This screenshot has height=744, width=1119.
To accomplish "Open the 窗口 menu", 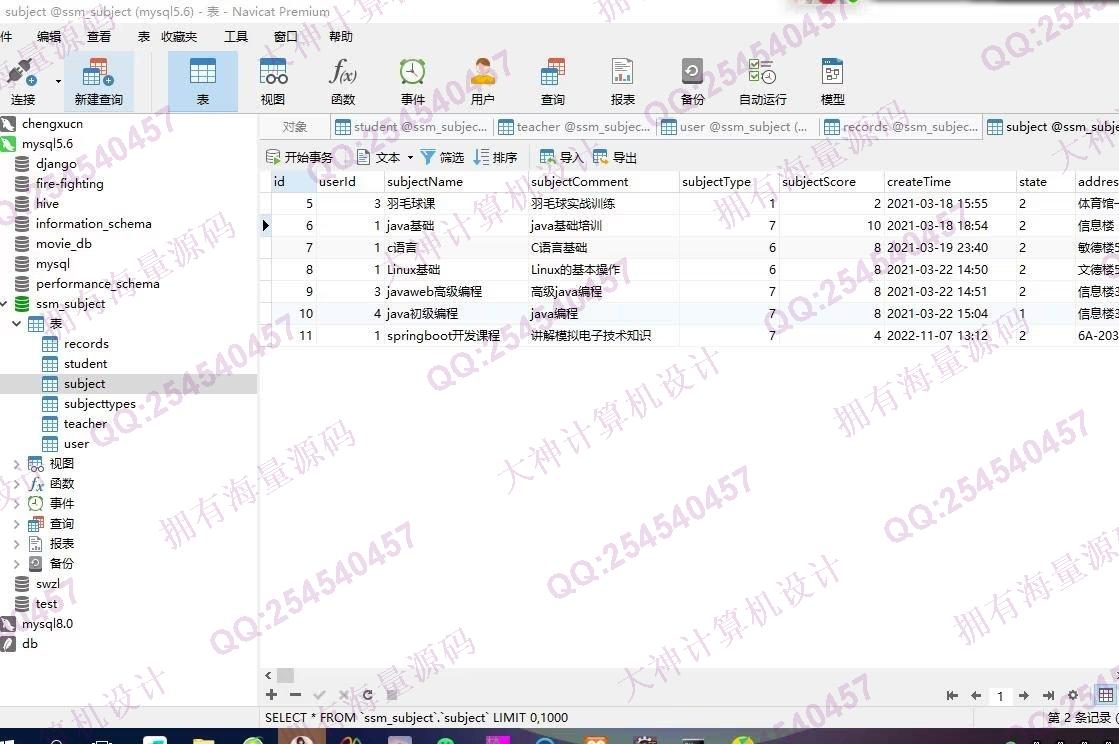I will pyautogui.click(x=285, y=36).
